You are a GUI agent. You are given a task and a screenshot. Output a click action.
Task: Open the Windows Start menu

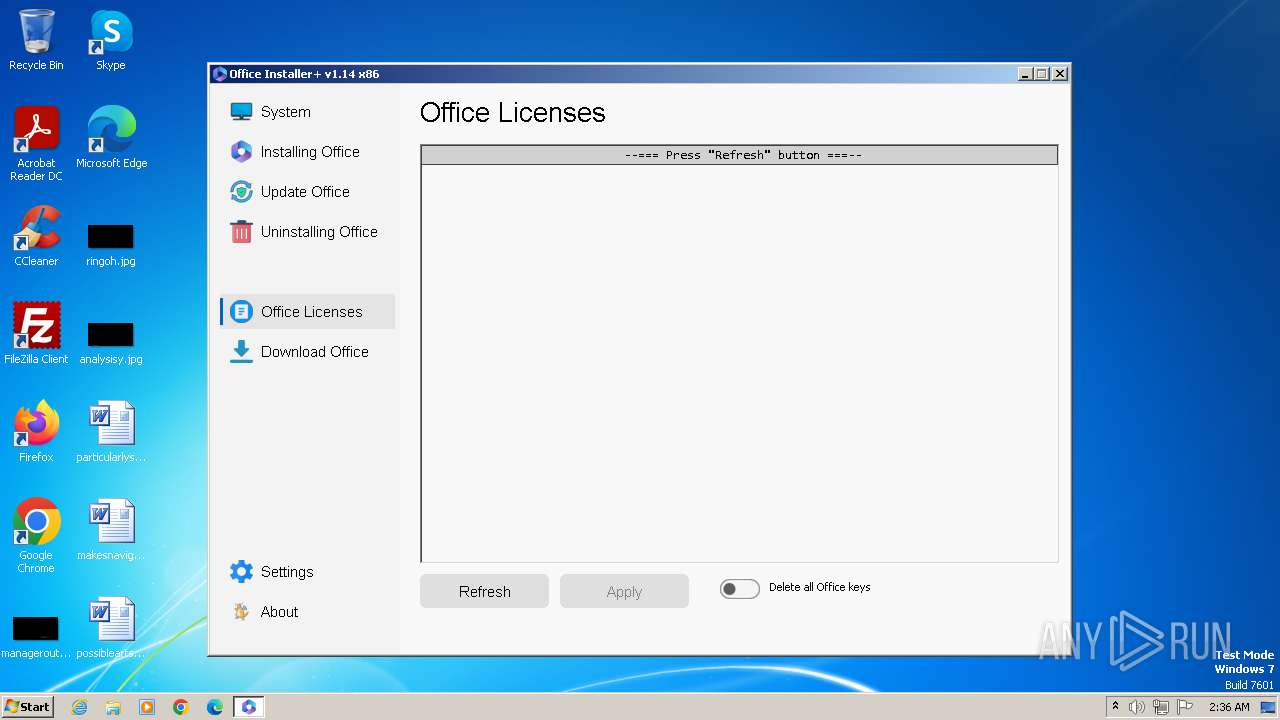[x=28, y=706]
